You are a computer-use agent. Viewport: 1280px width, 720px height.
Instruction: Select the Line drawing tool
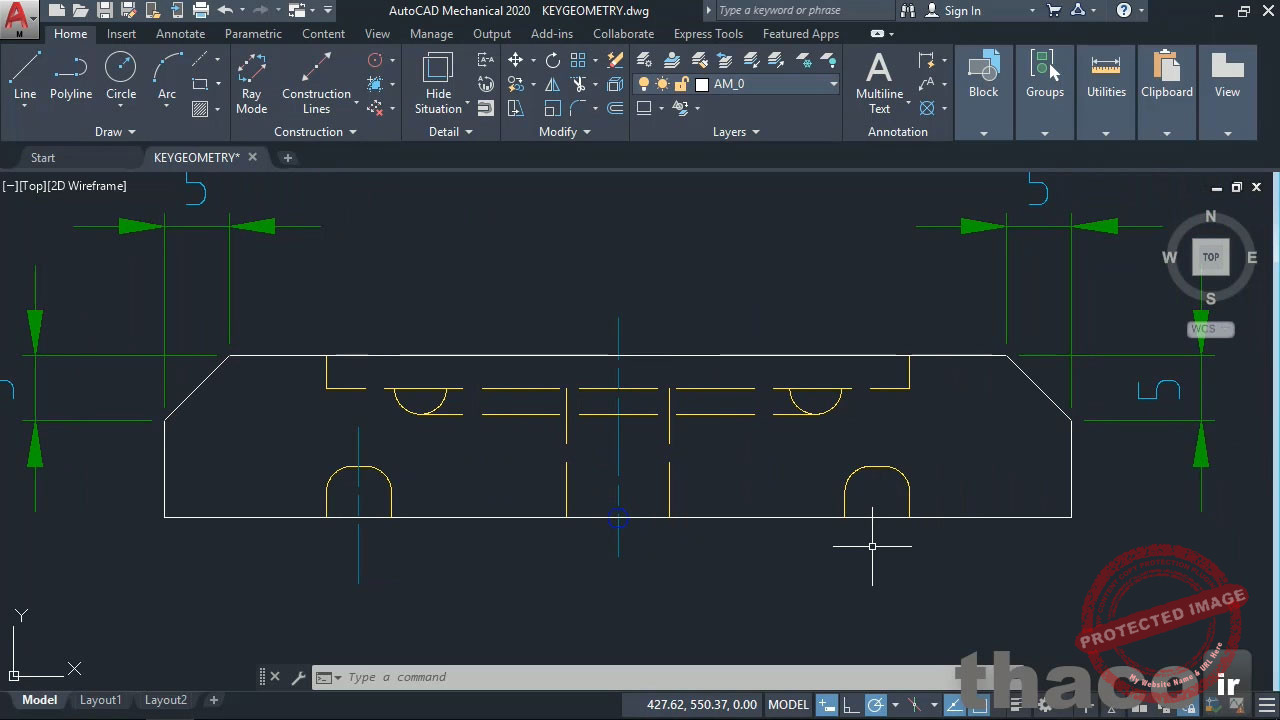[x=25, y=77]
